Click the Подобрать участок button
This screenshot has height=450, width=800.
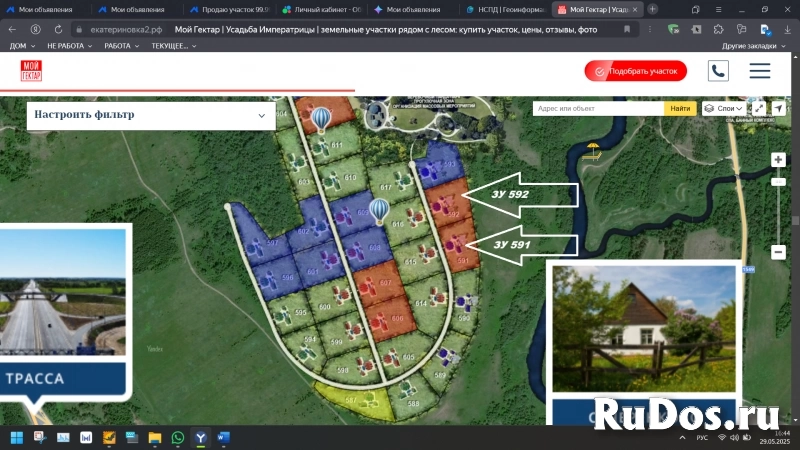(636, 71)
